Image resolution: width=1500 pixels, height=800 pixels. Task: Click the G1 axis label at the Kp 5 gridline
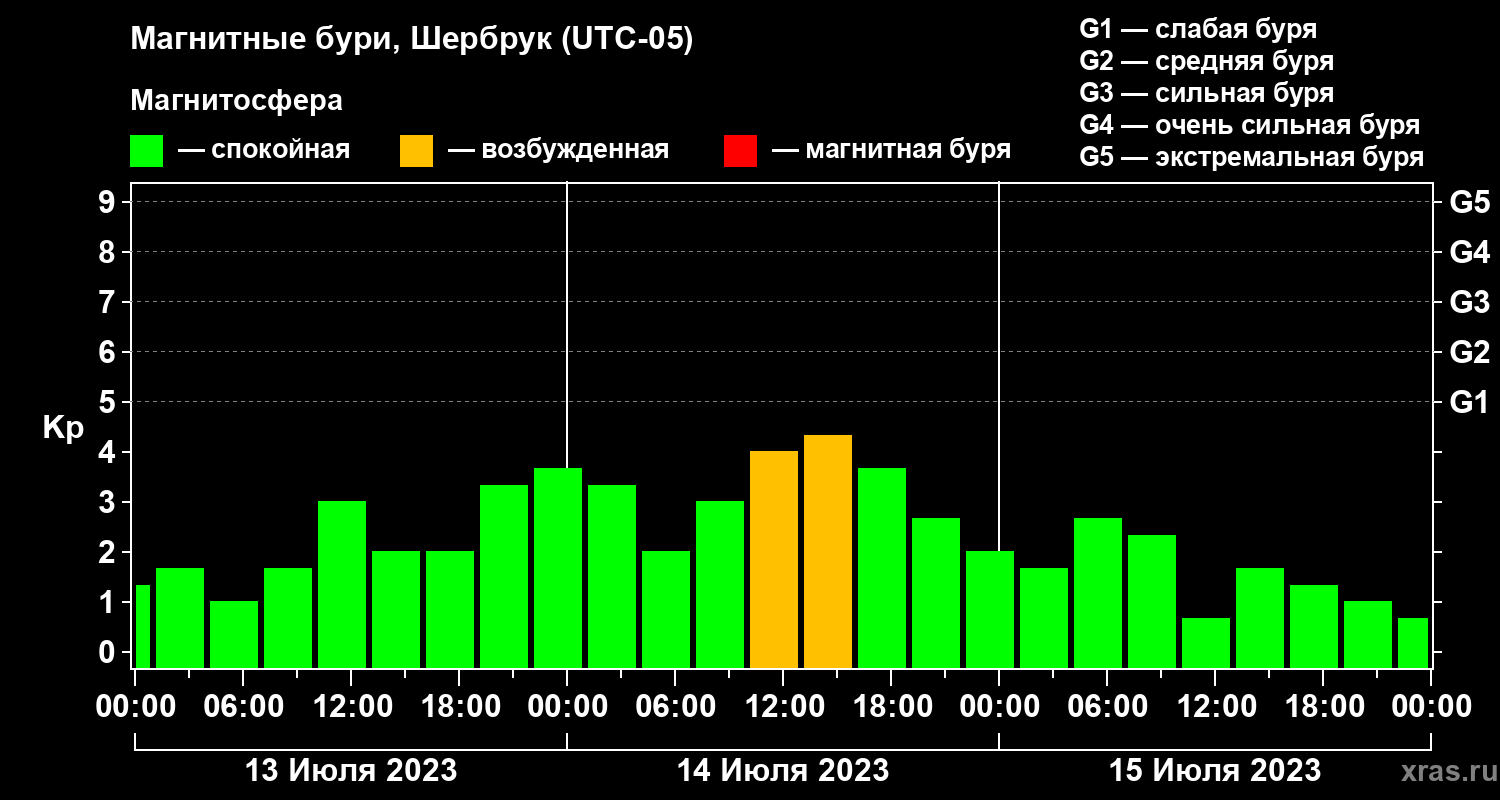[x=1469, y=402]
